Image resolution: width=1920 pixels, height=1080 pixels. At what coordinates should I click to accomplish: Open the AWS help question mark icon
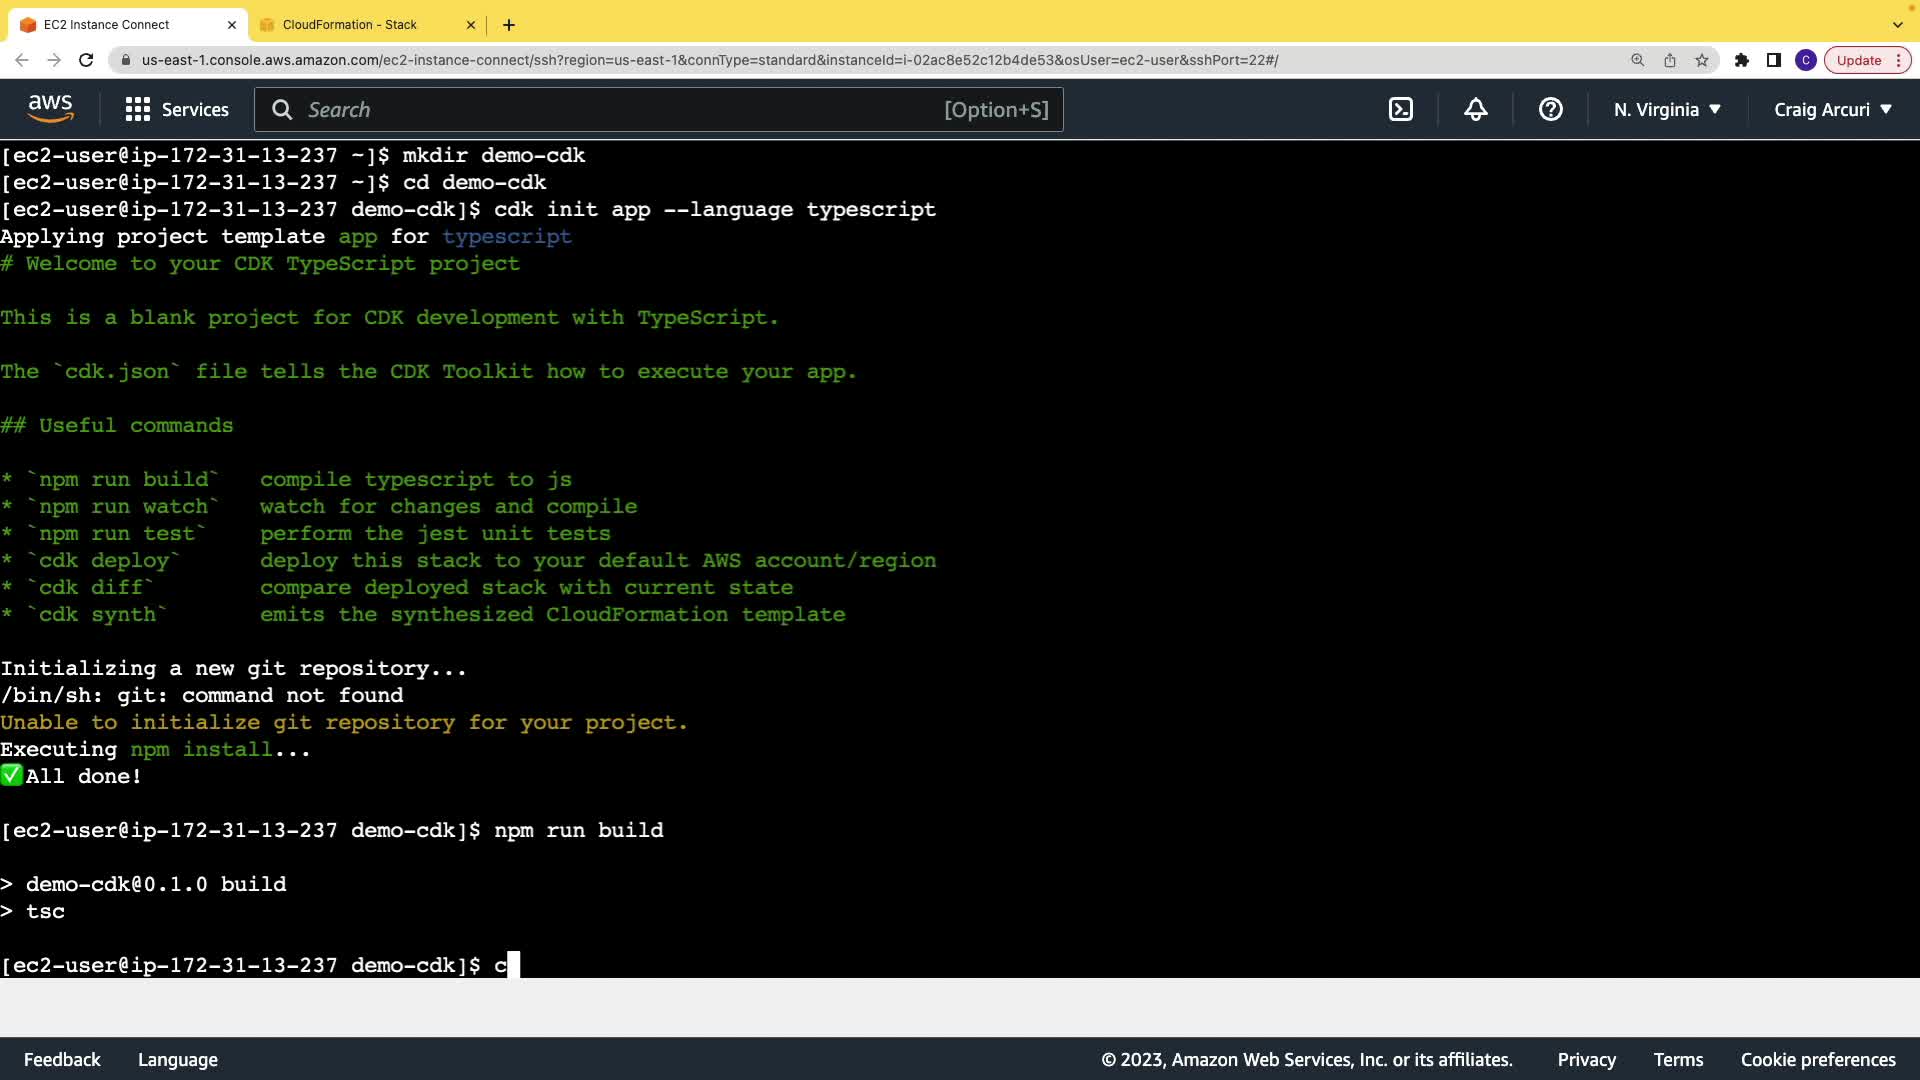click(x=1550, y=110)
